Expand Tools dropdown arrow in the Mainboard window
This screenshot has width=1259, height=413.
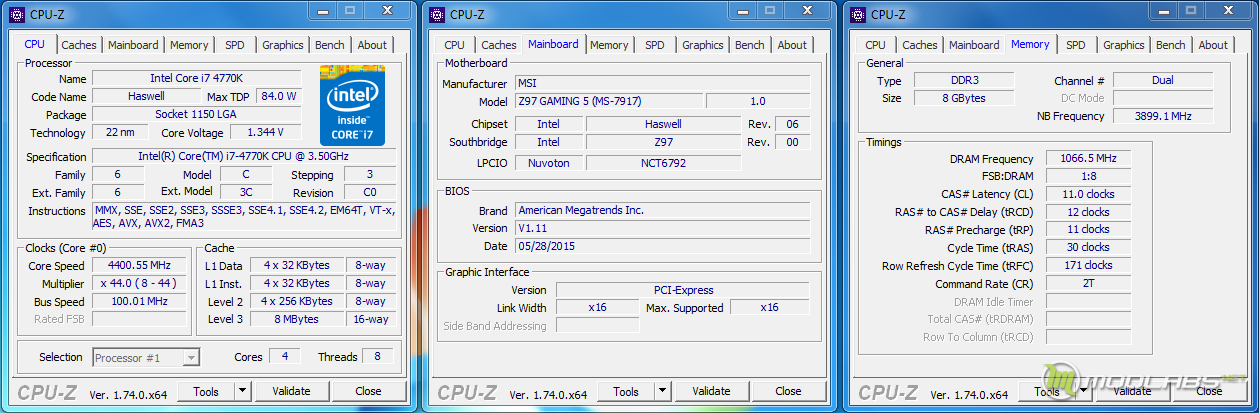click(x=663, y=391)
